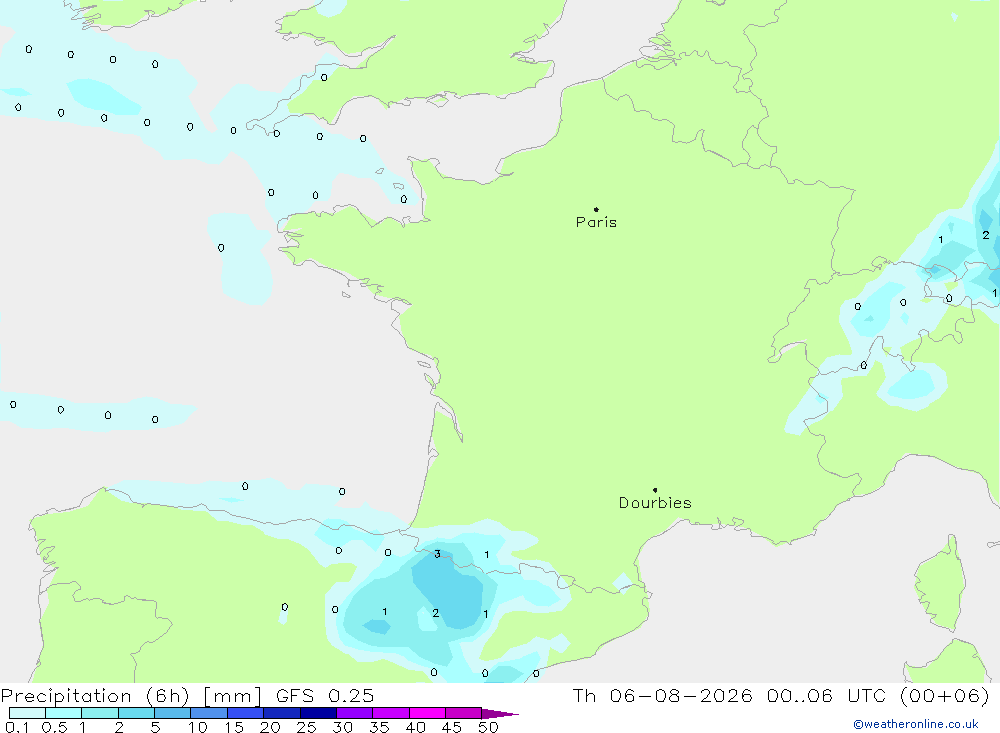
Task: Click the island of Corsica on the map
Action: point(940,586)
